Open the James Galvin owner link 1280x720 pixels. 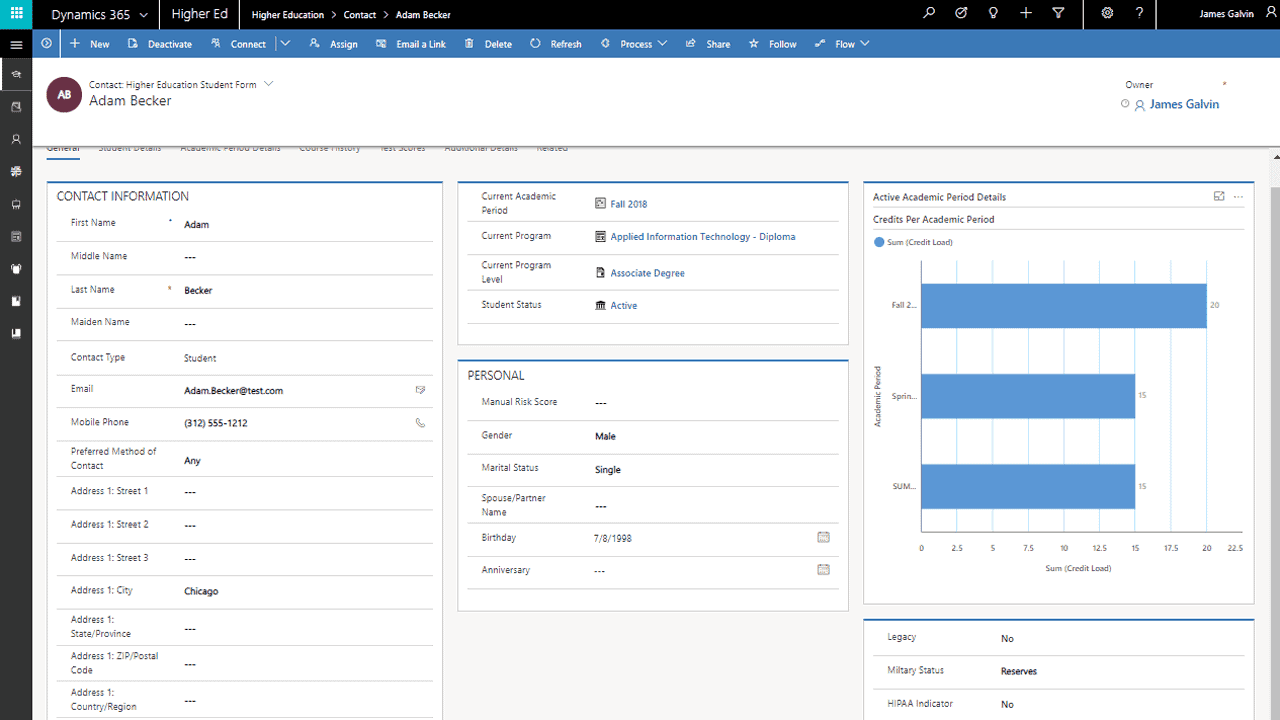[1184, 104]
